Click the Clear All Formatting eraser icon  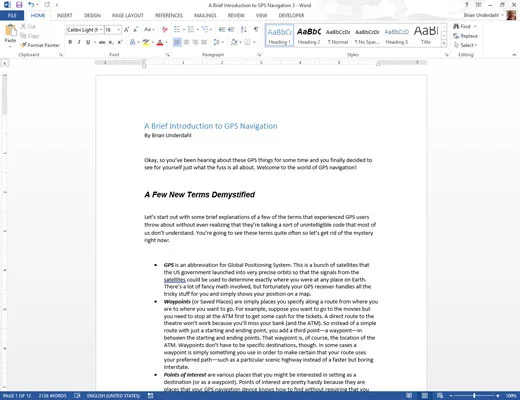[165, 30]
